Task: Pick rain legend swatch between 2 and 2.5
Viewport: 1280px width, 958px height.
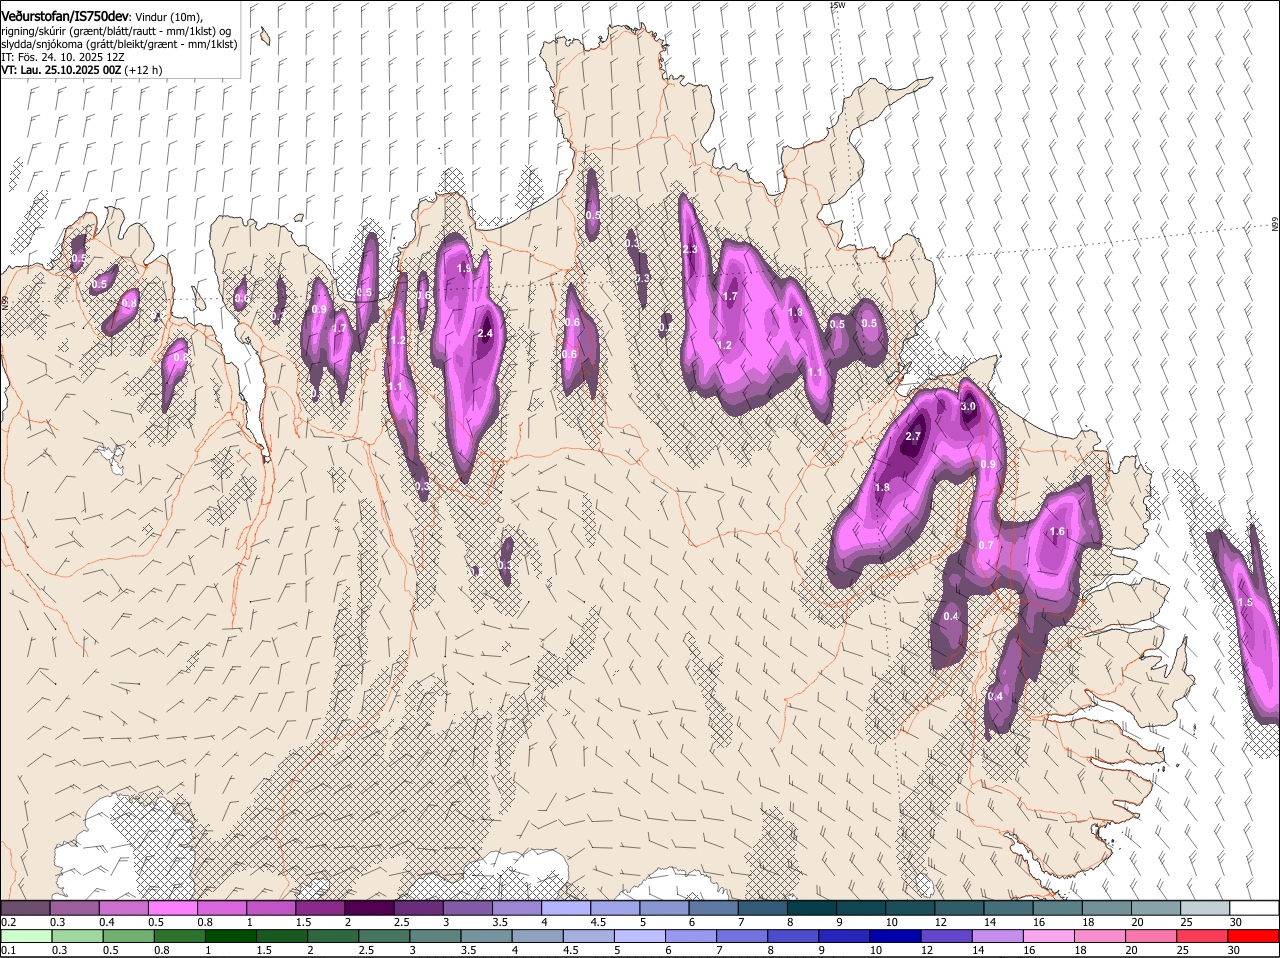Action: (333, 937)
